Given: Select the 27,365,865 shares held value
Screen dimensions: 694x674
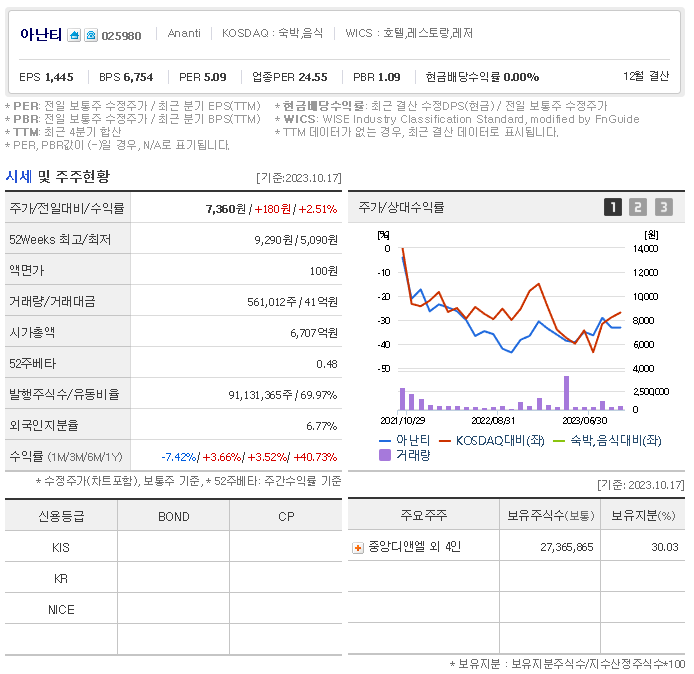Looking at the screenshot, I should point(567,547).
